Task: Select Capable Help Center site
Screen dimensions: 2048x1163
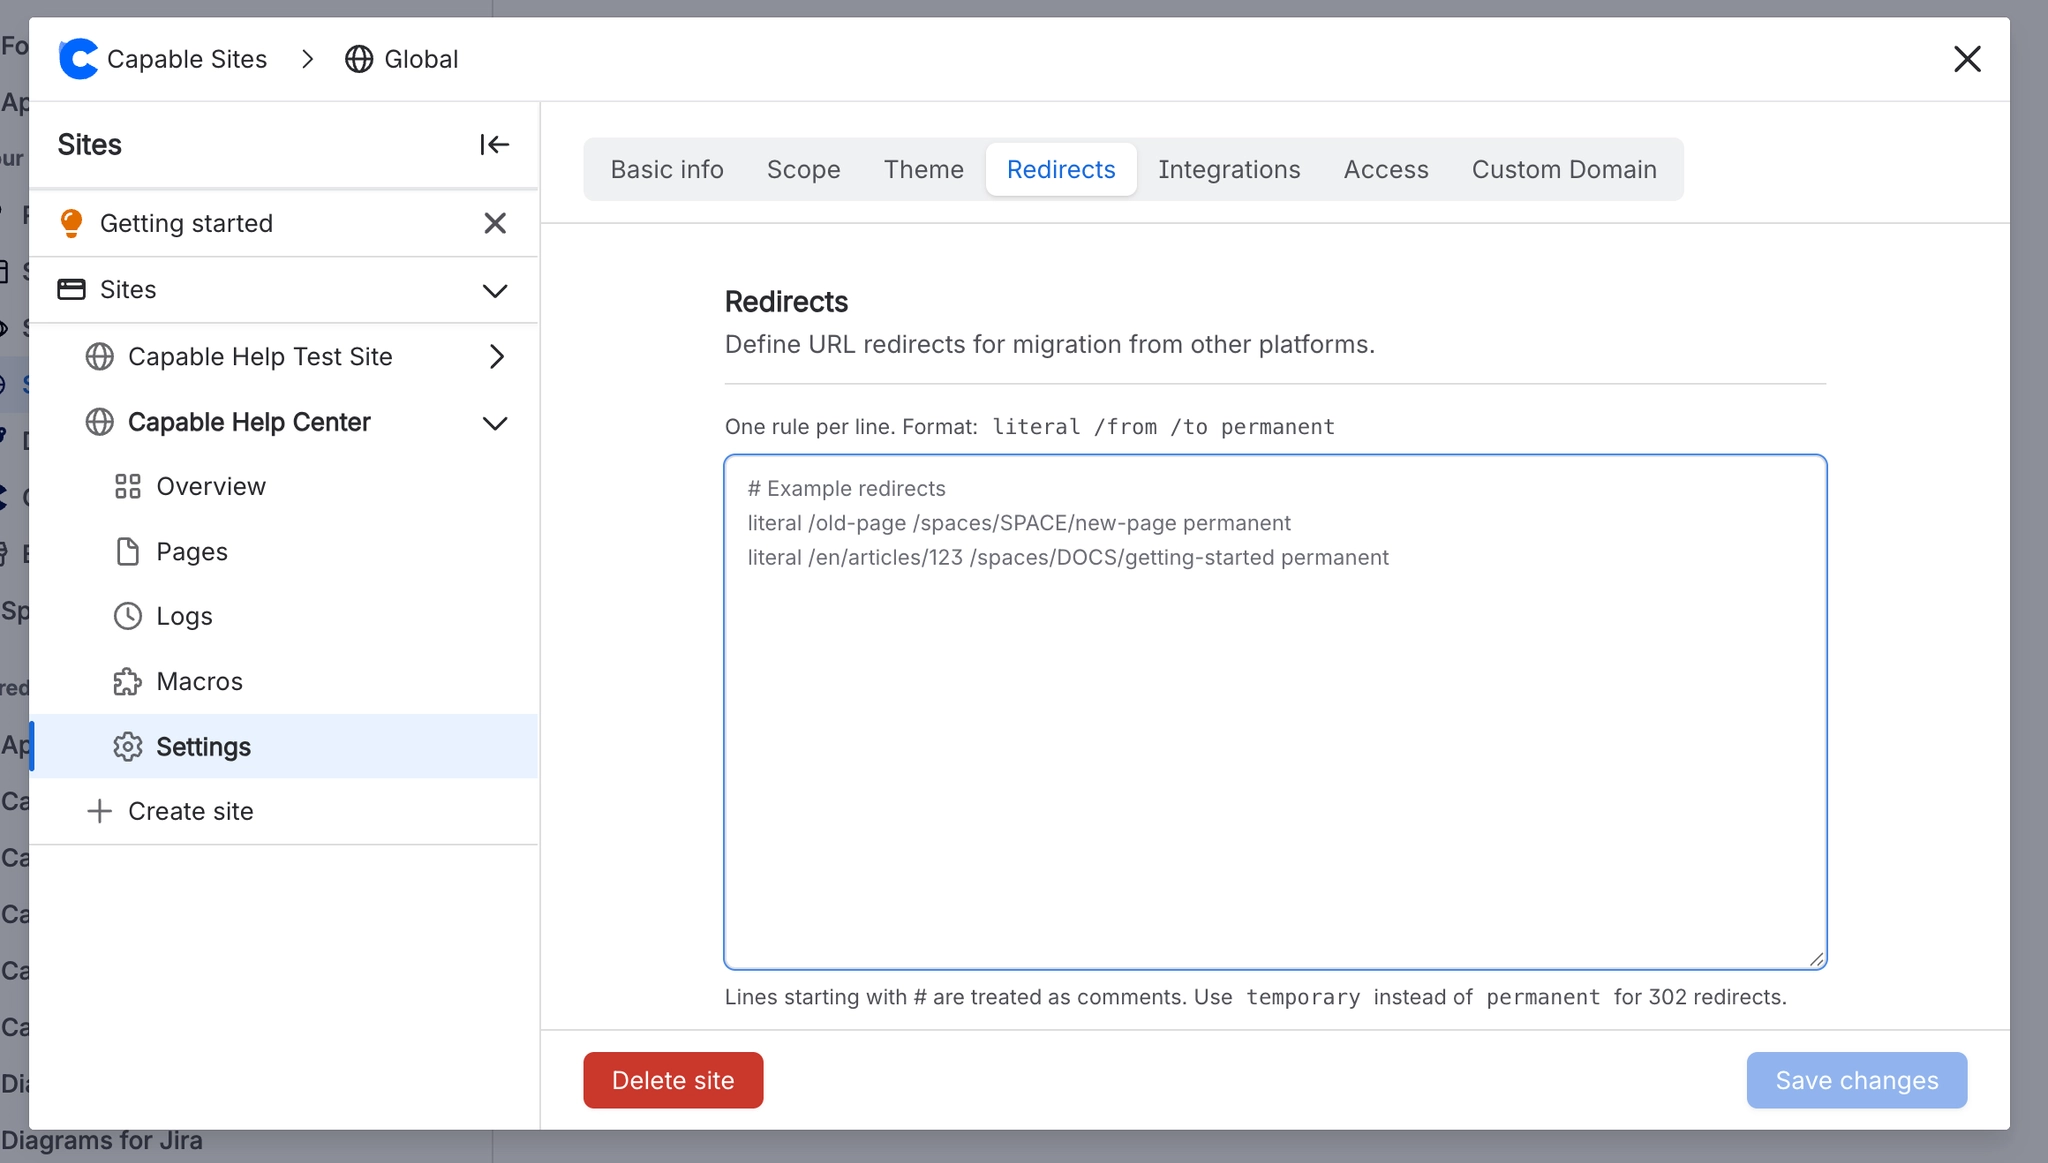Action: (249, 422)
